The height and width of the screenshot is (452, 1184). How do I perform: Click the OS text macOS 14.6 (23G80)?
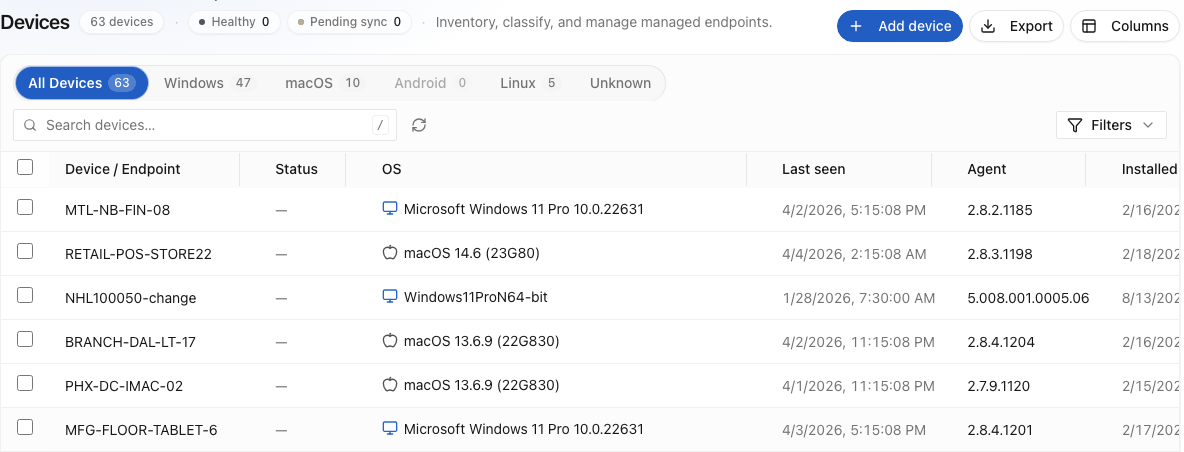click(472, 254)
